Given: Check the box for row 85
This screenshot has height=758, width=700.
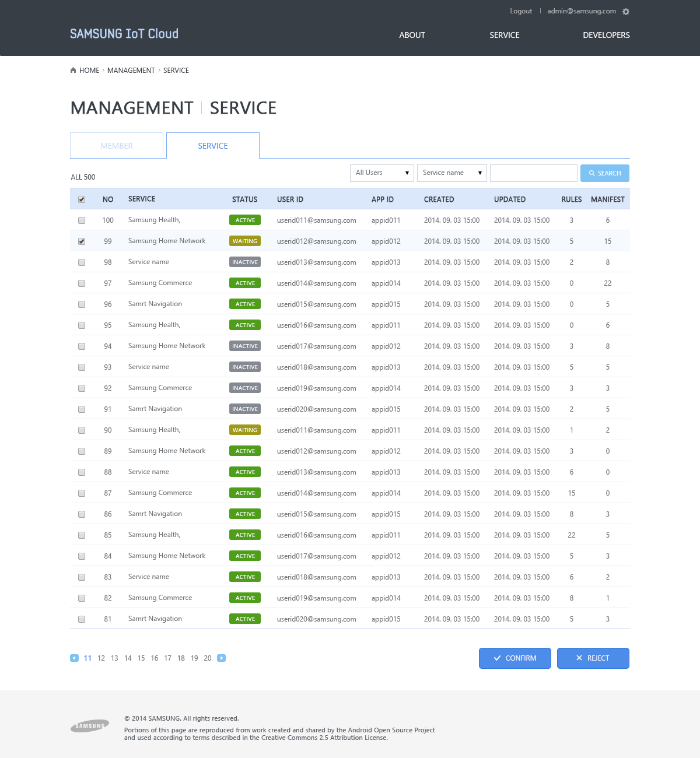Looking at the screenshot, I should 82,535.
